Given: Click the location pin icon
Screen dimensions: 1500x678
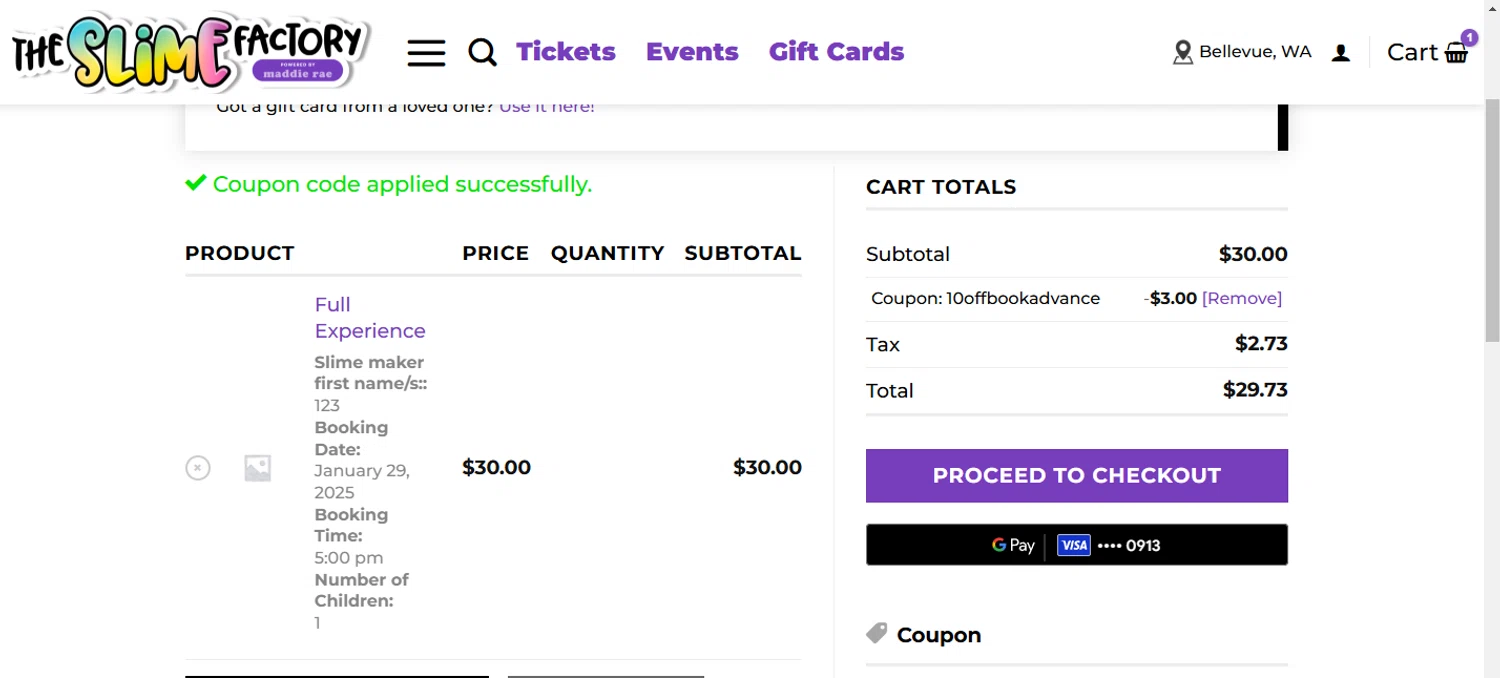Looking at the screenshot, I should tap(1183, 52).
